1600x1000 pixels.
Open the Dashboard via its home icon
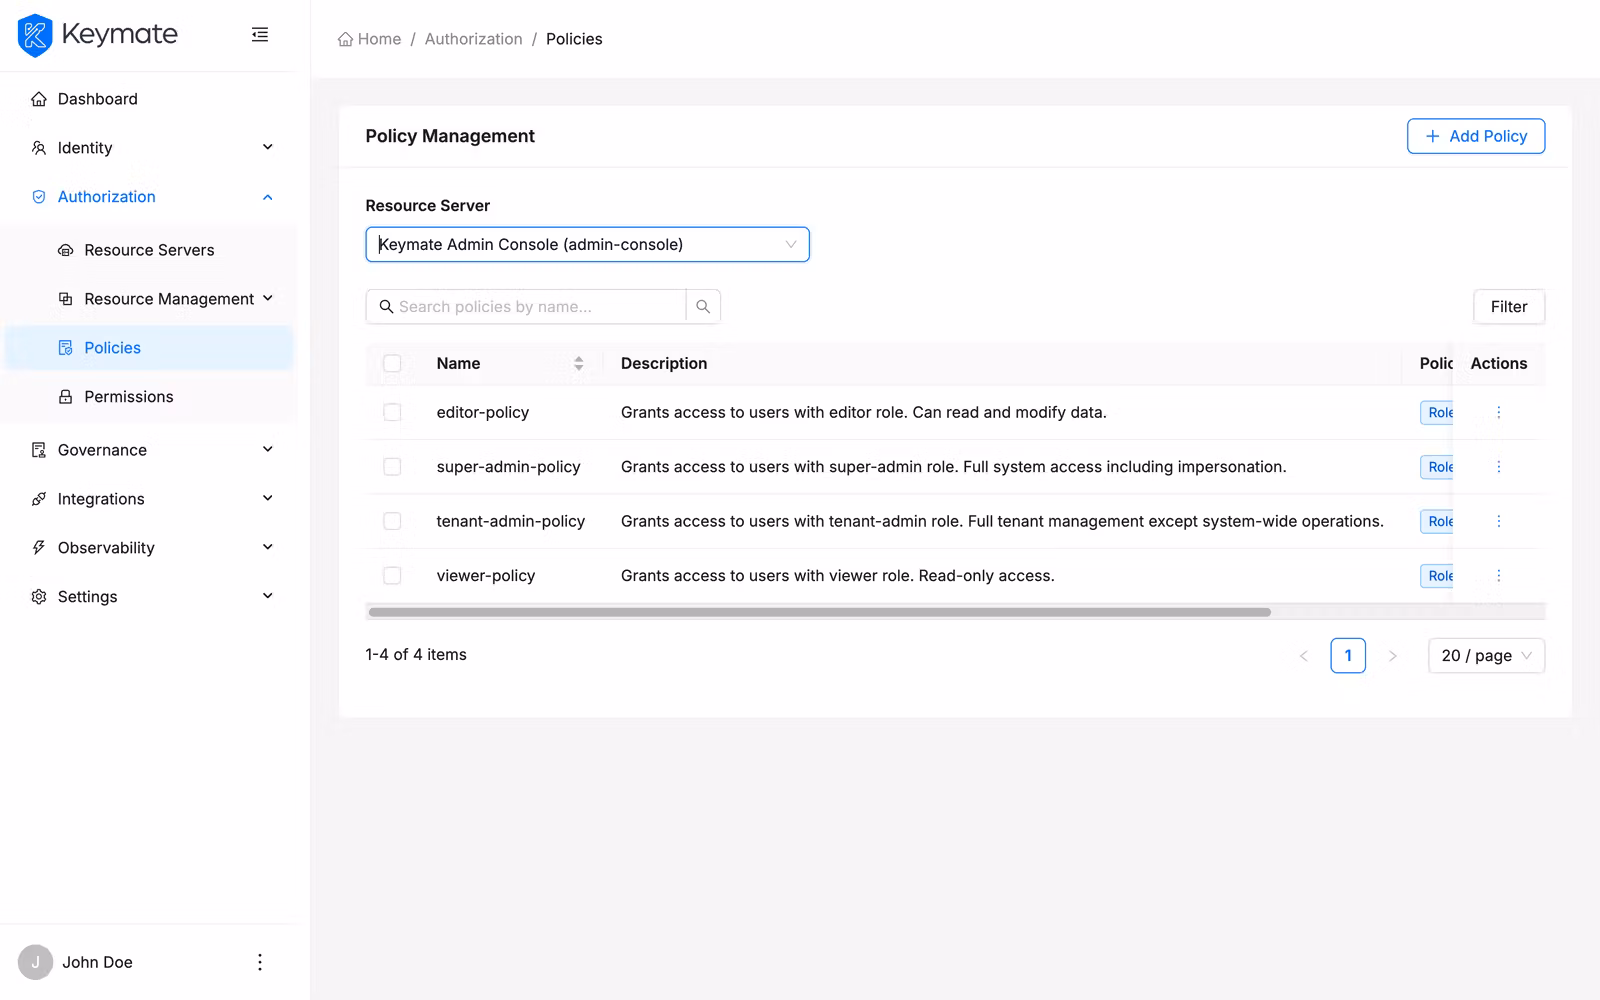[x=38, y=98]
